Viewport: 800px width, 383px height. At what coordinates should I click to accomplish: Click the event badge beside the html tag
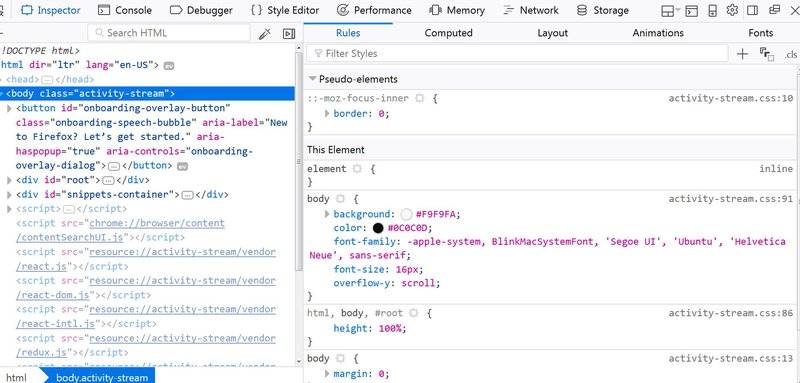169,66
